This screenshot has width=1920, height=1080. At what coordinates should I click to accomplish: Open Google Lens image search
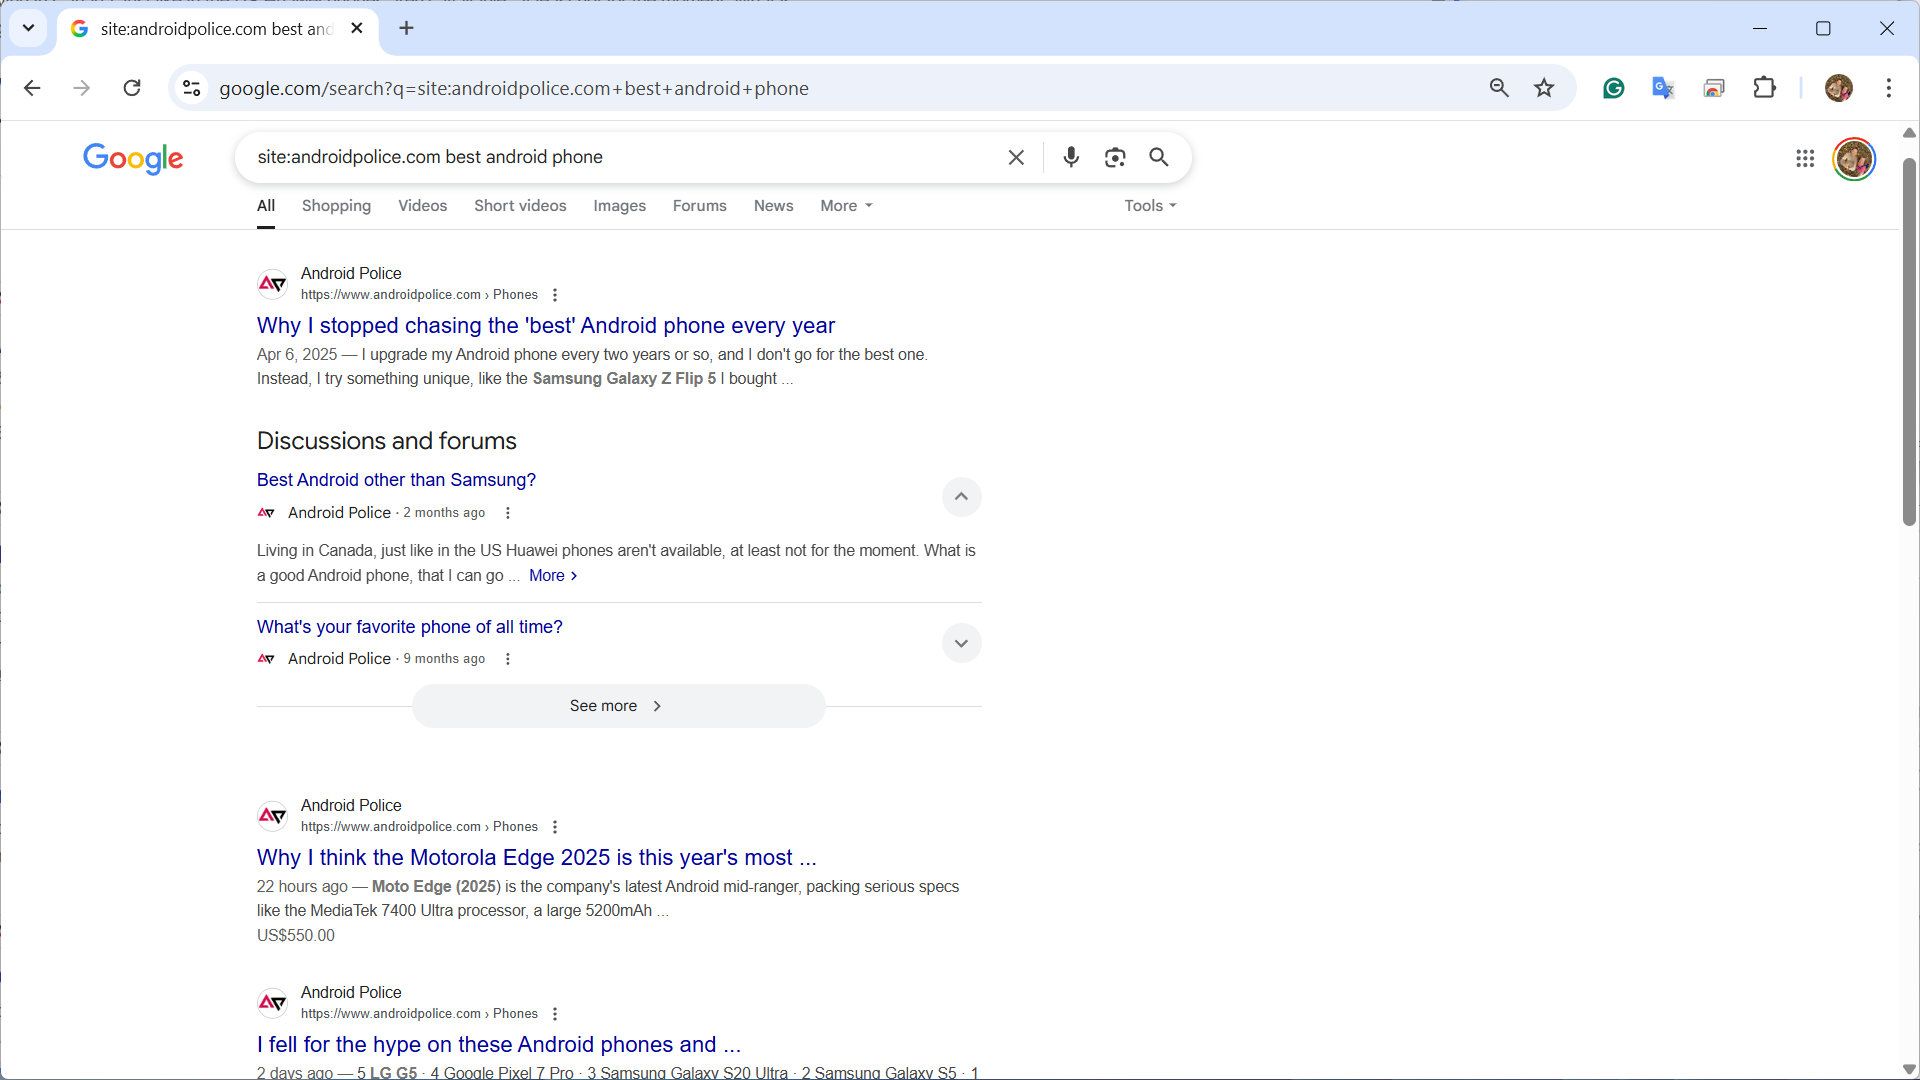1114,157
